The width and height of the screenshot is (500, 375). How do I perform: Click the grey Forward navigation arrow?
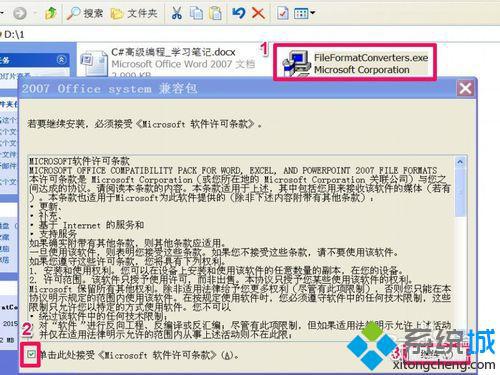pyautogui.click(x=20, y=13)
